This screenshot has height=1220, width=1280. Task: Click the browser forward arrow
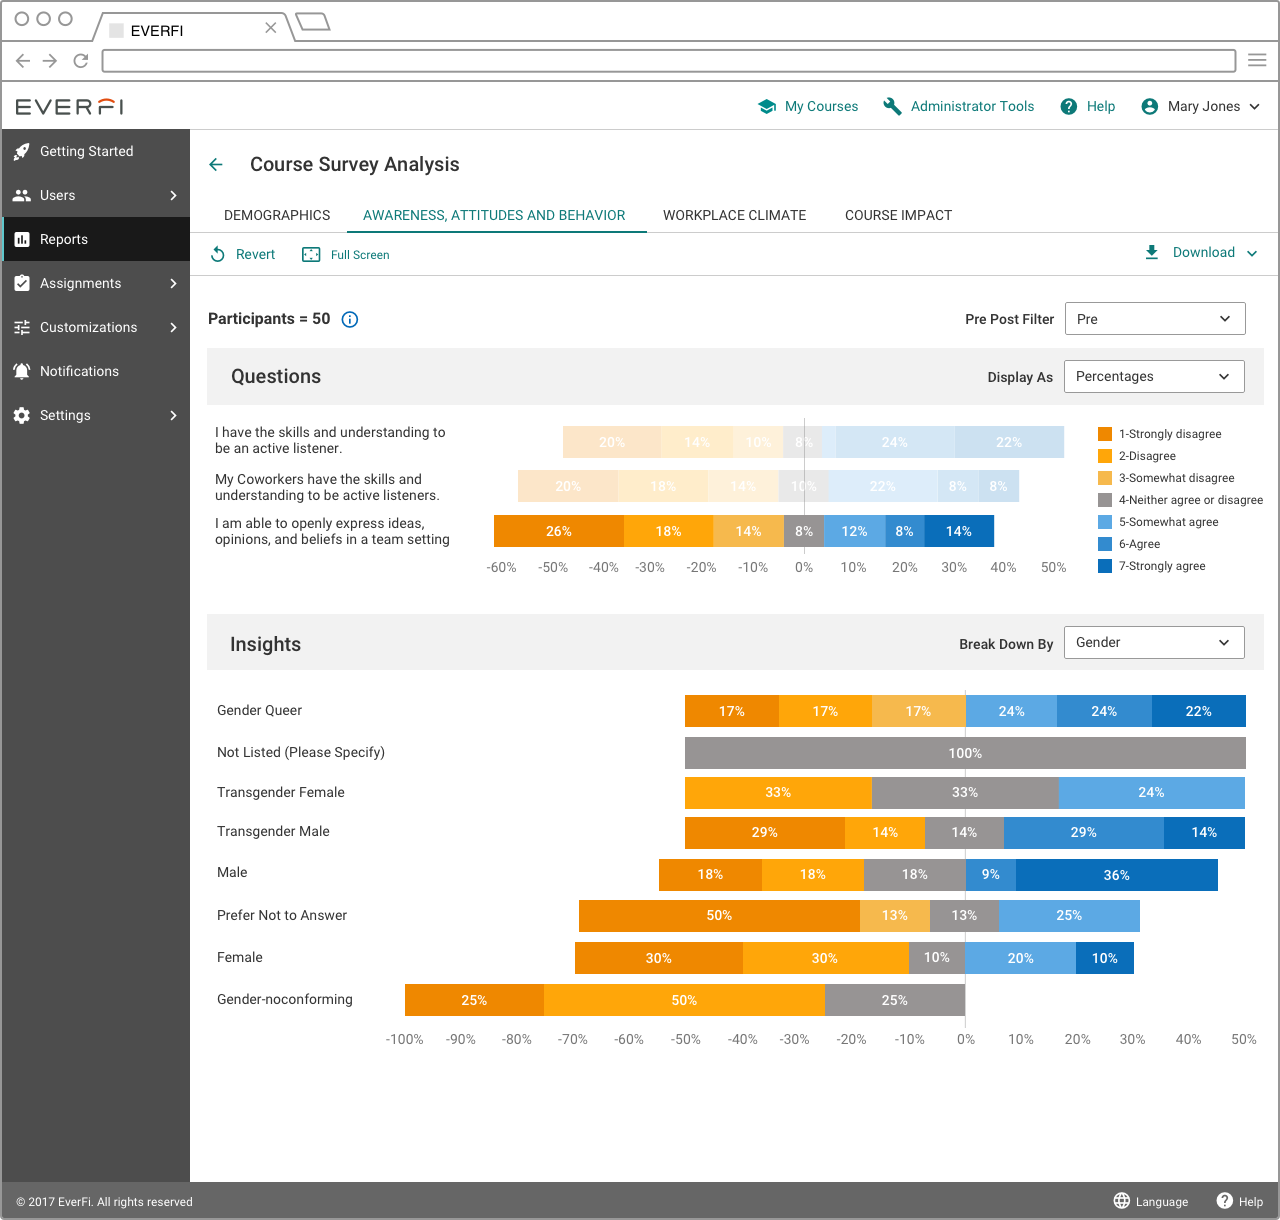coord(50,61)
